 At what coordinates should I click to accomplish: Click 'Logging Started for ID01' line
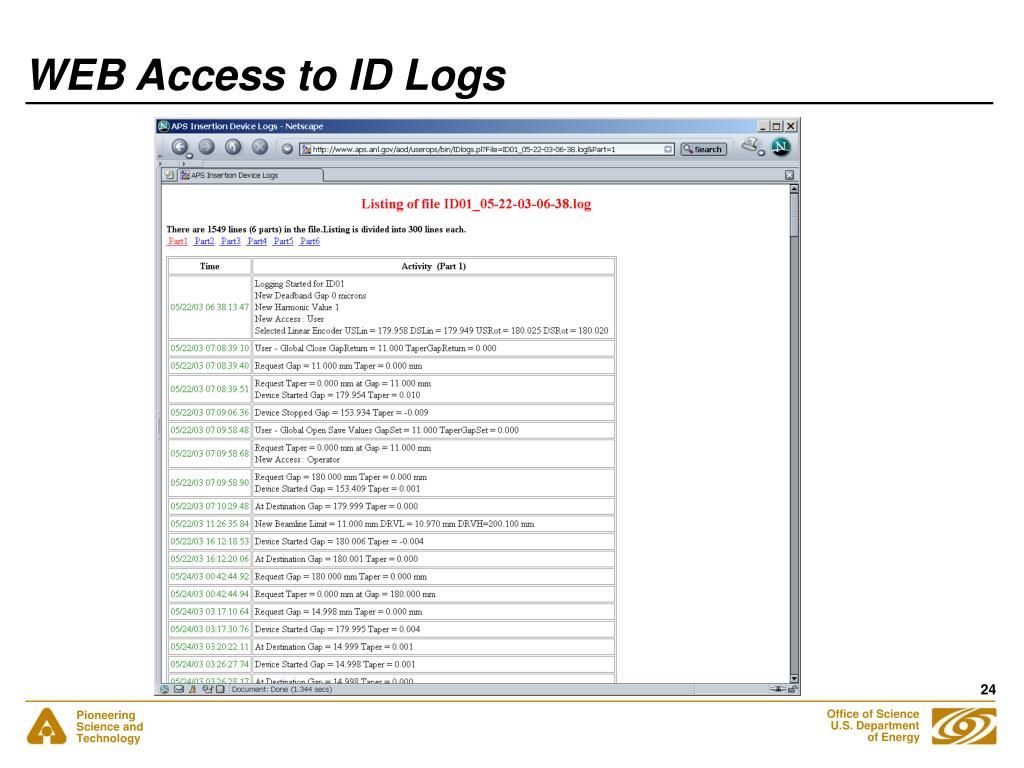[299, 283]
